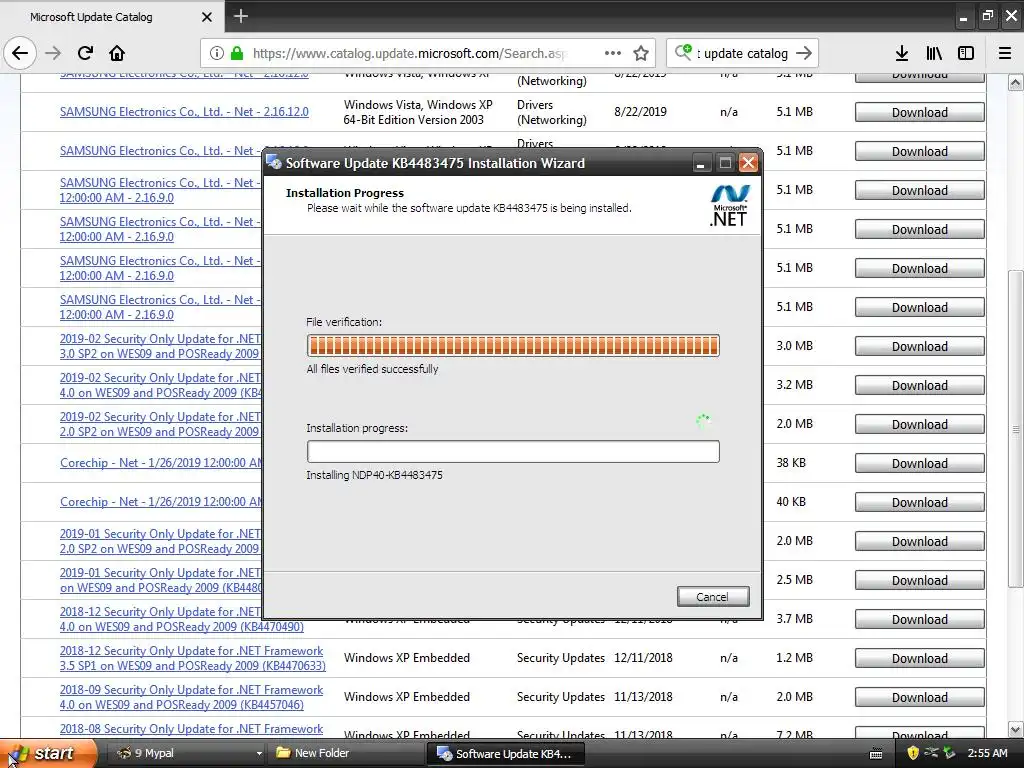This screenshot has width=1024, height=768.
Task: Open 2019-02 Security Only Update .NET 2.0 SP2 link
Action: [x=160, y=424]
